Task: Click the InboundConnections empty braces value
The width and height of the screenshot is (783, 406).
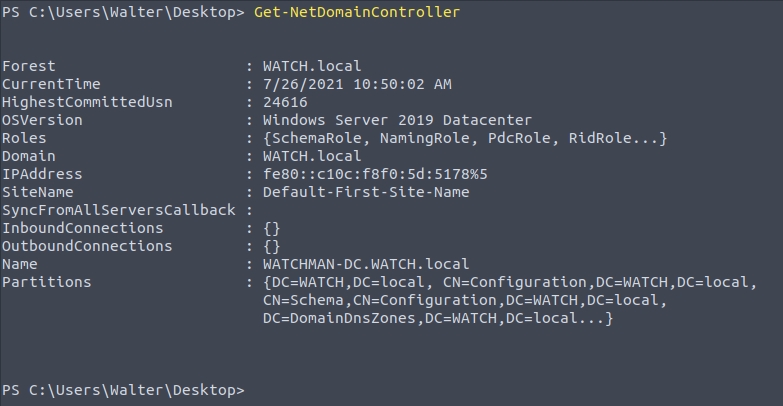Action: (x=272, y=228)
